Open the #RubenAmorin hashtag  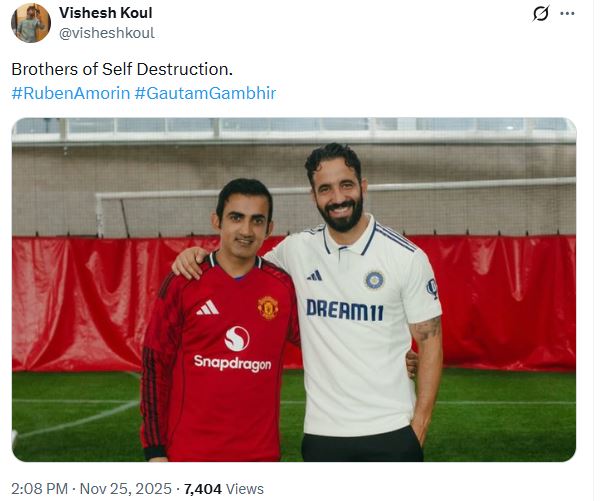pos(69,93)
